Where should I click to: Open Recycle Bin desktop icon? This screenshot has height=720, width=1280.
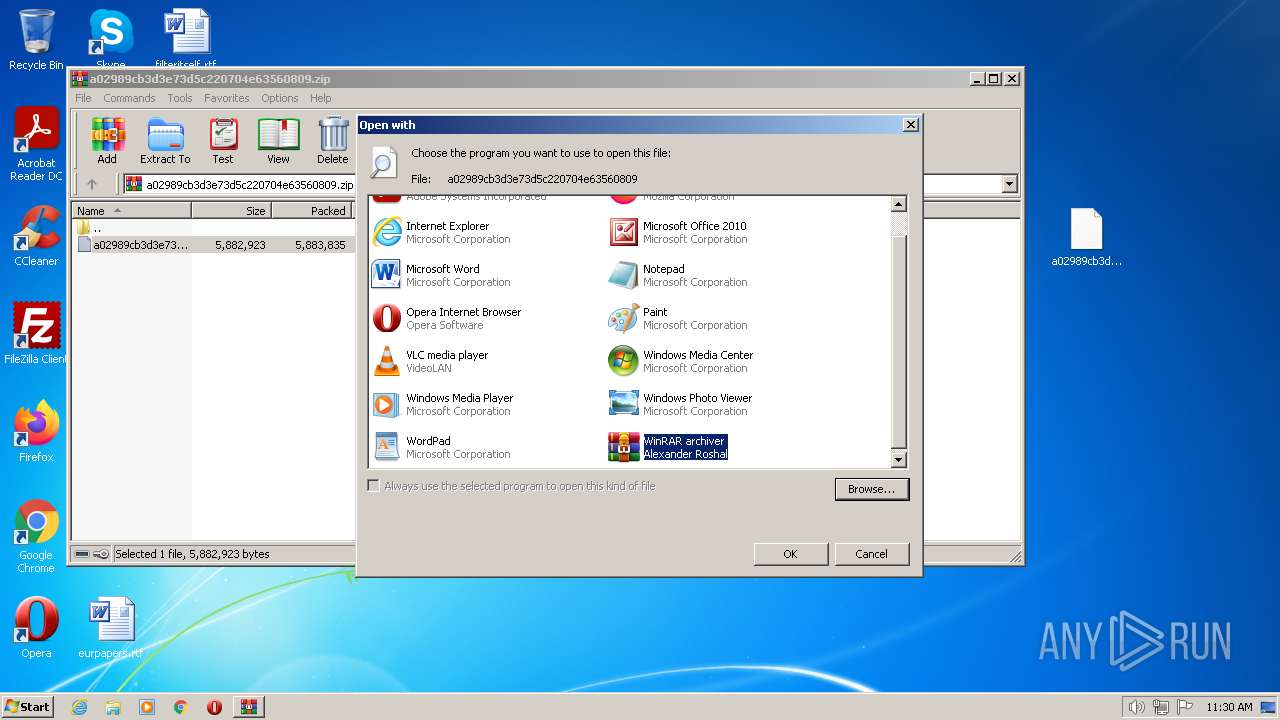[x=36, y=40]
